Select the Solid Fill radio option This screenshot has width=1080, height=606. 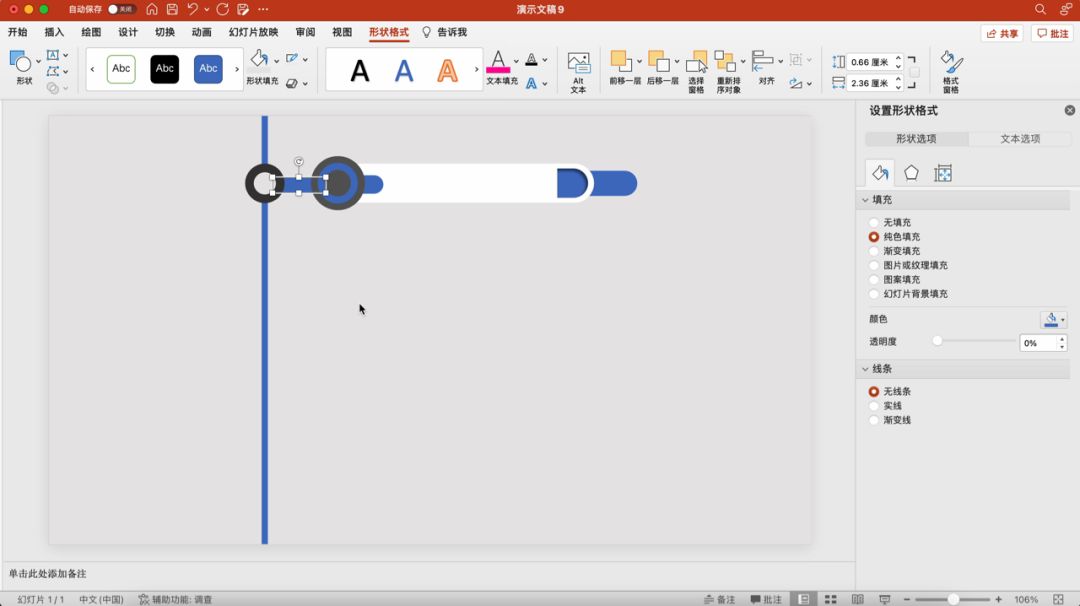pyautogui.click(x=874, y=237)
